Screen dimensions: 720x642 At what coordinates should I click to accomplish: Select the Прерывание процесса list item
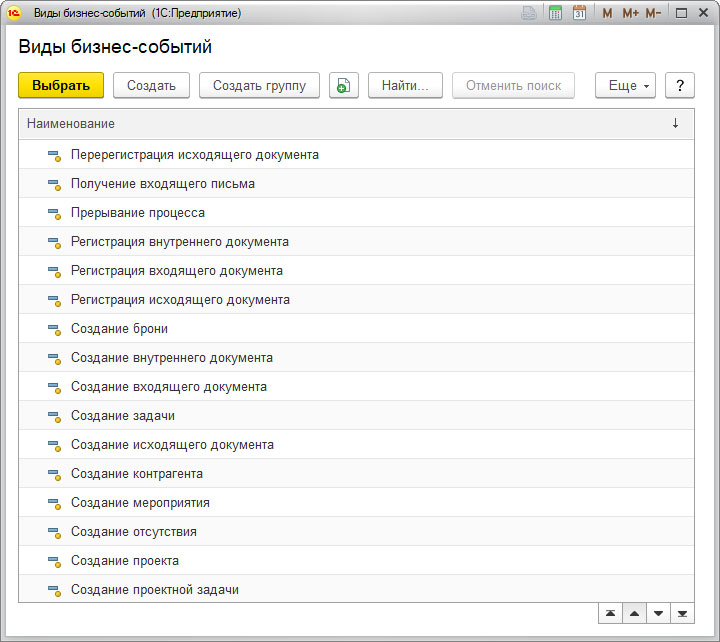[x=138, y=213]
